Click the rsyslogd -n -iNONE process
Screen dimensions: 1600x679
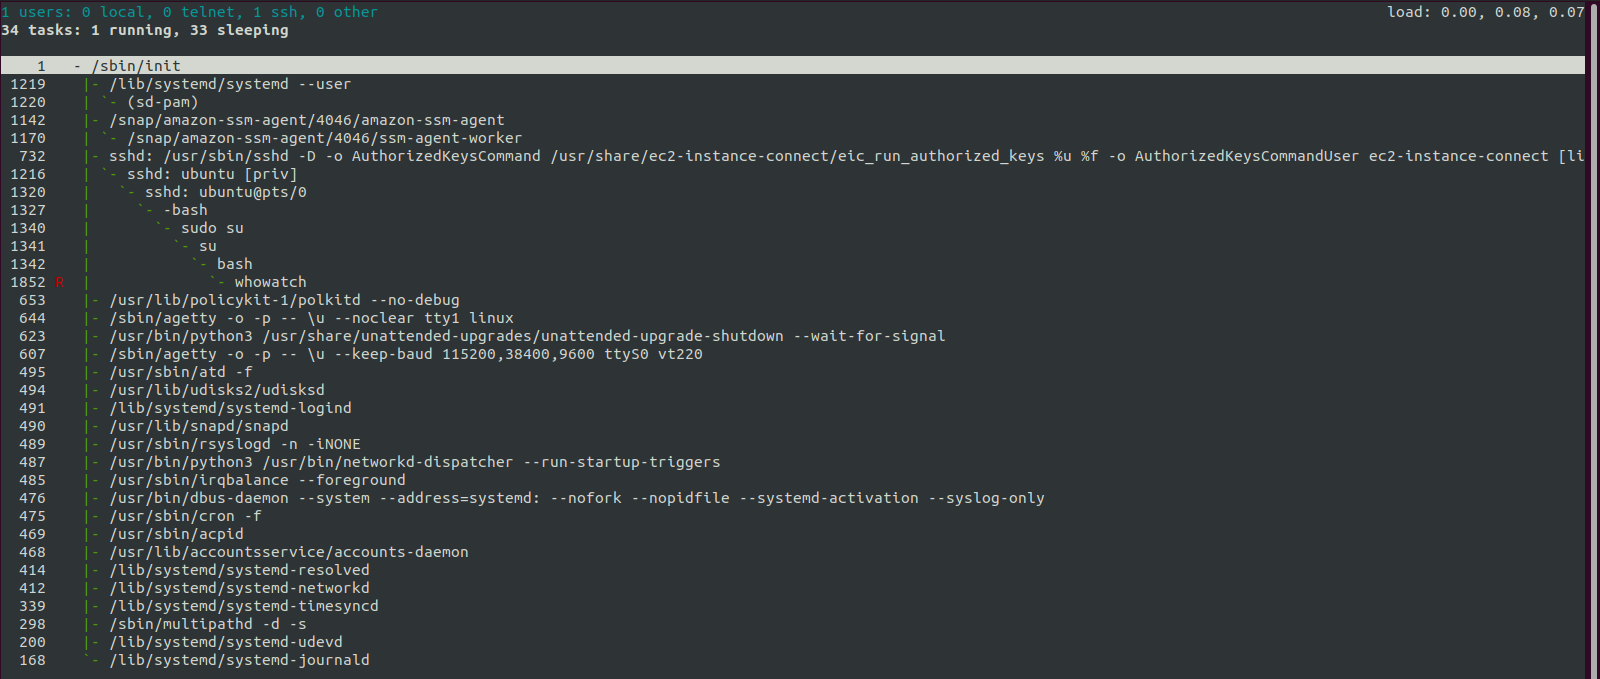(x=235, y=444)
